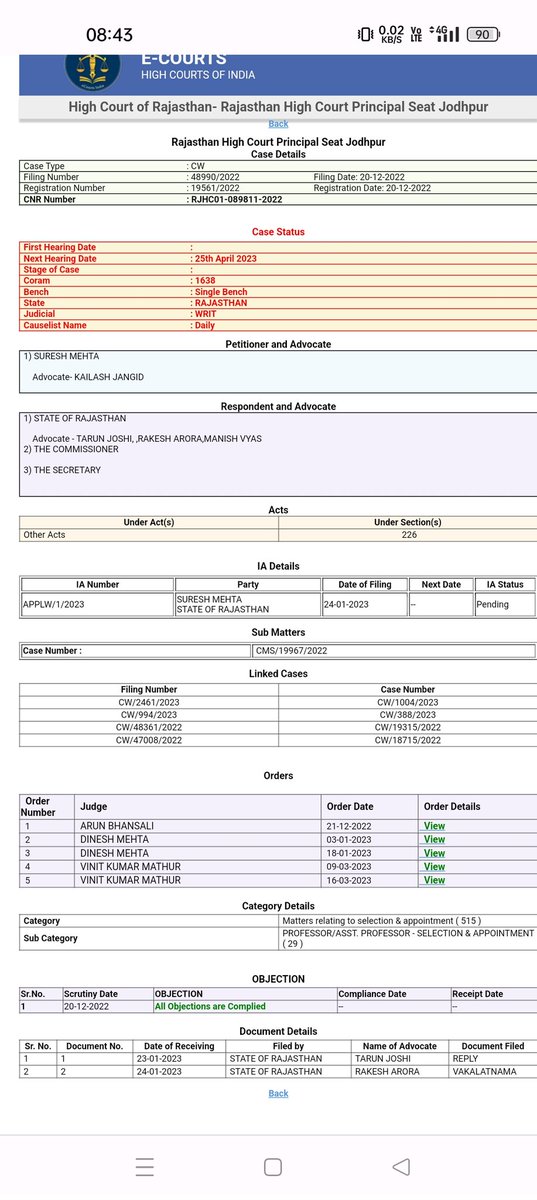The width and height of the screenshot is (537, 1200).
Task: Select IA filing date 24-01-2023
Action: [x=364, y=604]
